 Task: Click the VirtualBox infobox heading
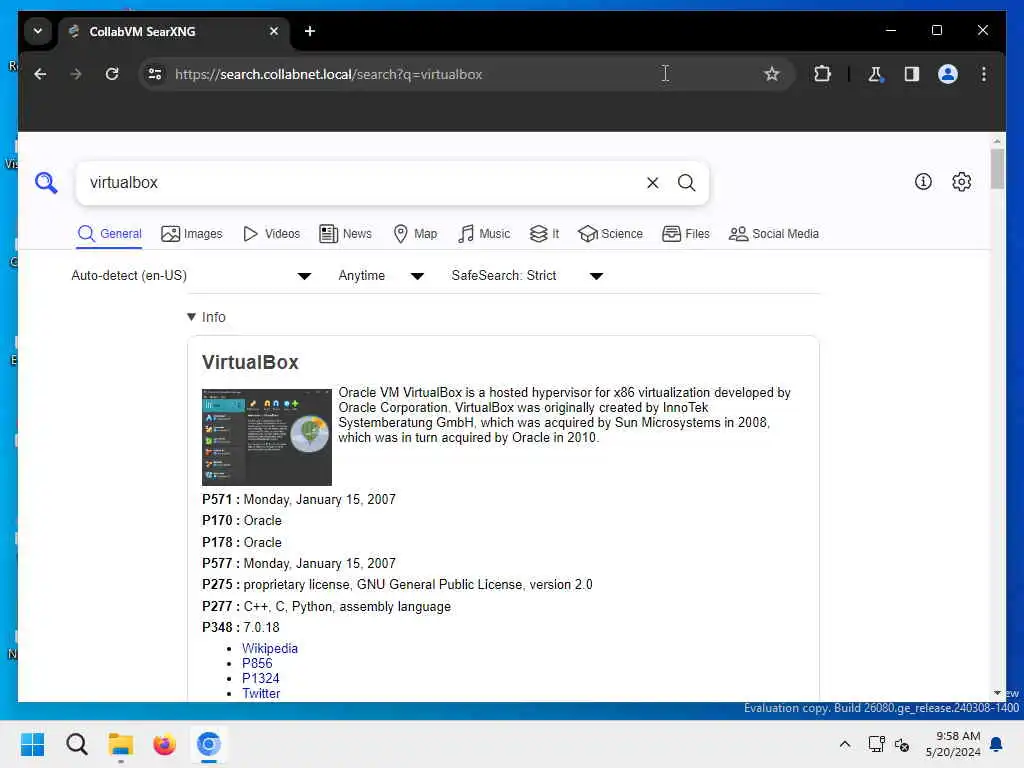pos(250,362)
